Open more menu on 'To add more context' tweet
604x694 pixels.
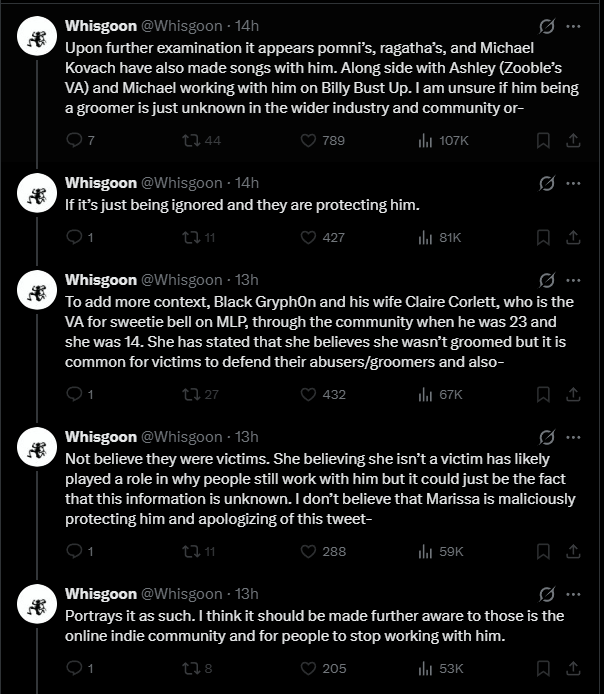click(x=573, y=279)
